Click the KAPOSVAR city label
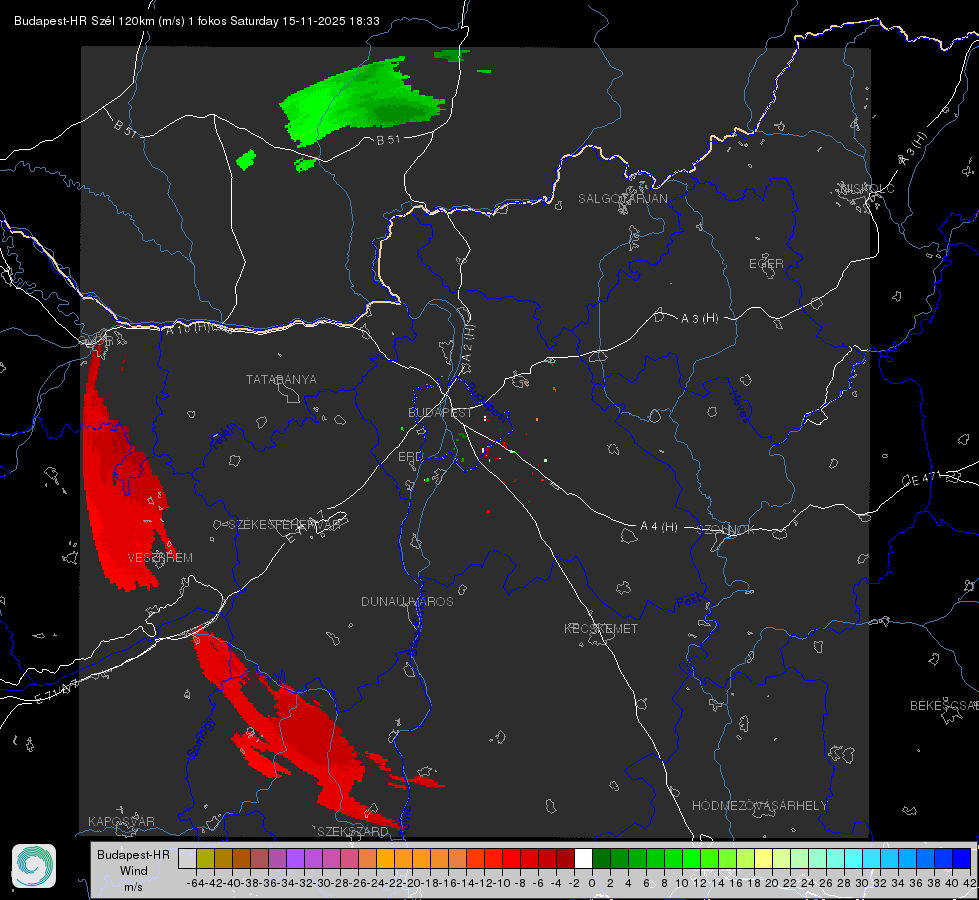Viewport: 979px width, 900px height. click(121, 821)
